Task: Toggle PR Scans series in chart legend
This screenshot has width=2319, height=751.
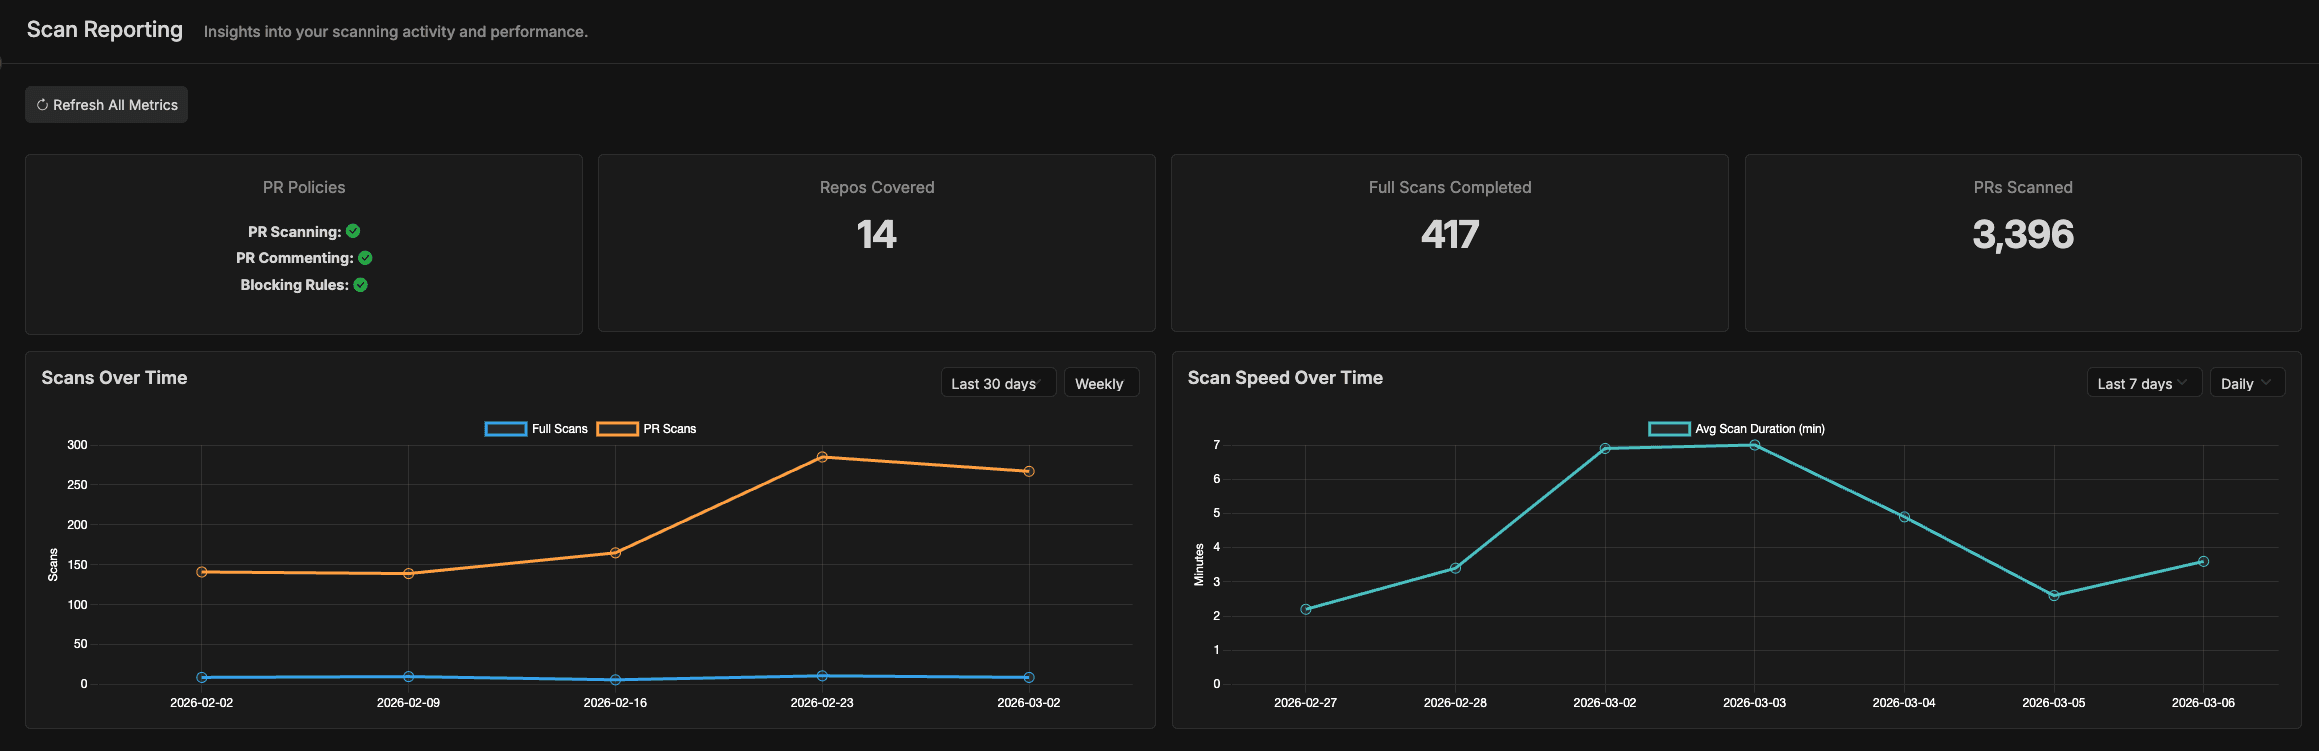Action: [x=647, y=429]
